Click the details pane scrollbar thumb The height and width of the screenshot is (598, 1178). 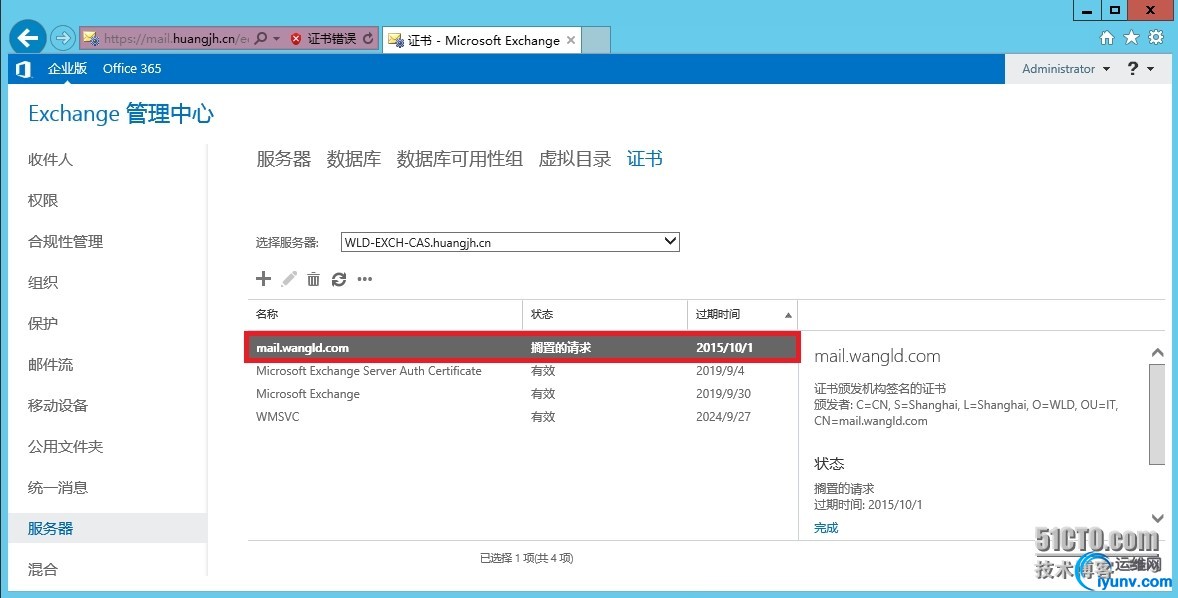(1157, 414)
